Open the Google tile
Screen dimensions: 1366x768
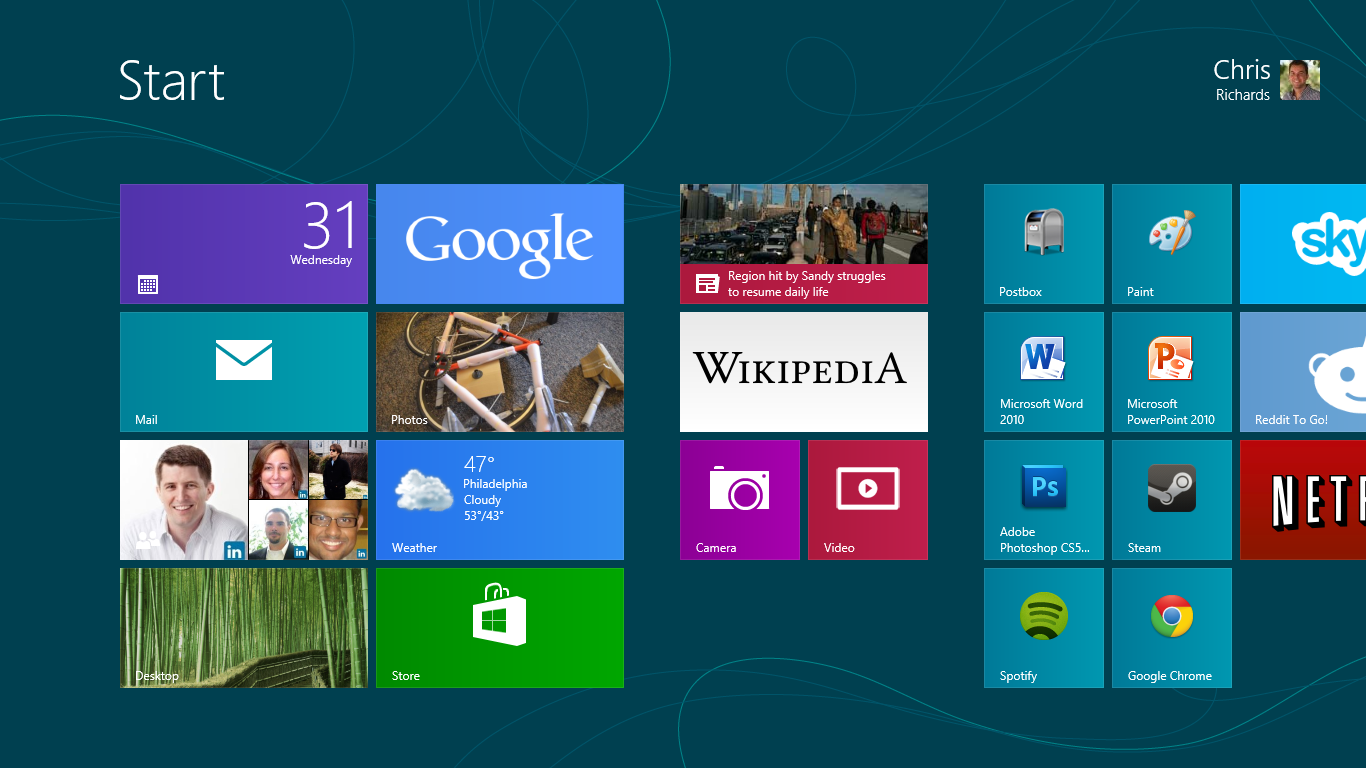[500, 244]
